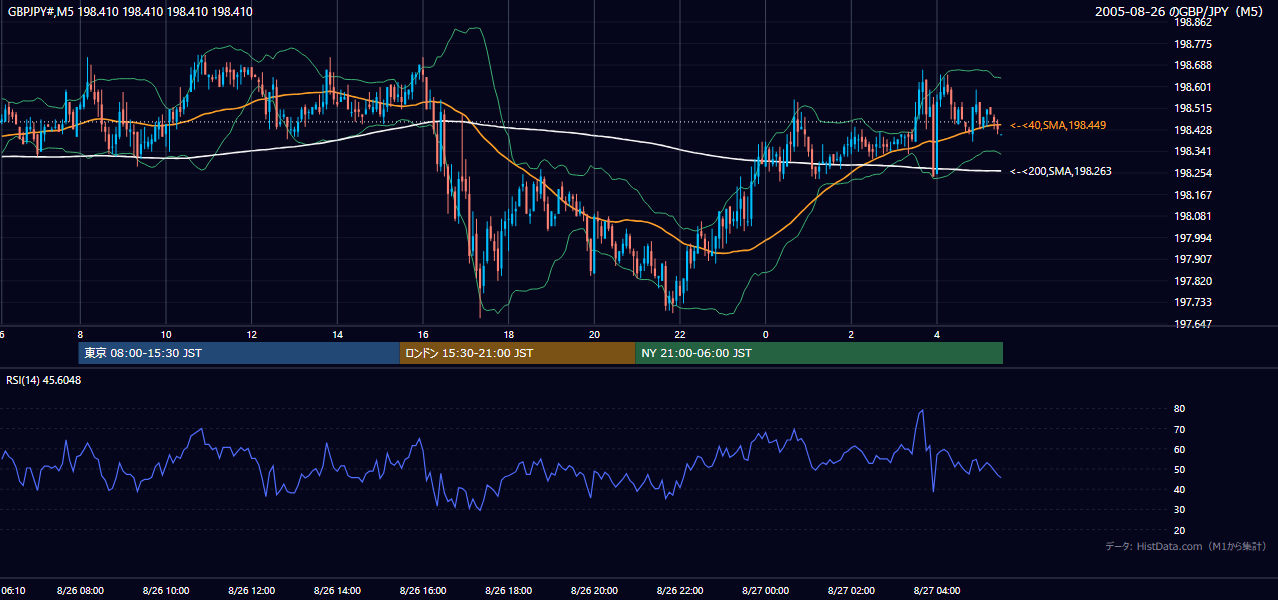
Task: Click hour marker 18 under the price chart
Action: (509, 334)
